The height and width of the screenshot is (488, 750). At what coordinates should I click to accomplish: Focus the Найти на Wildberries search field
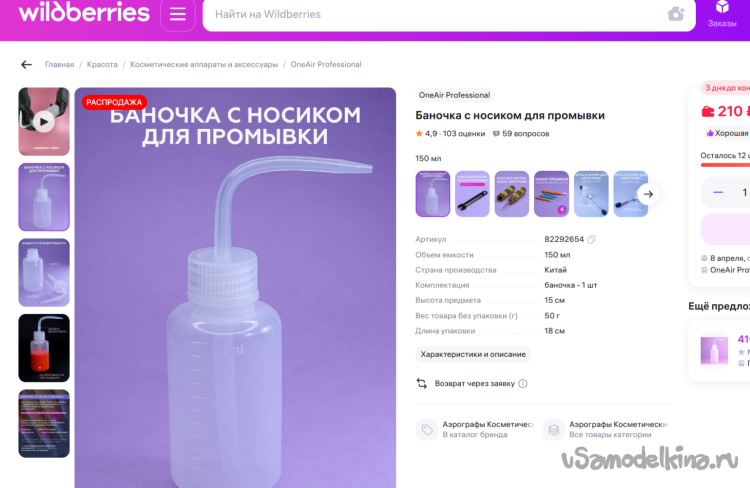[x=435, y=14]
